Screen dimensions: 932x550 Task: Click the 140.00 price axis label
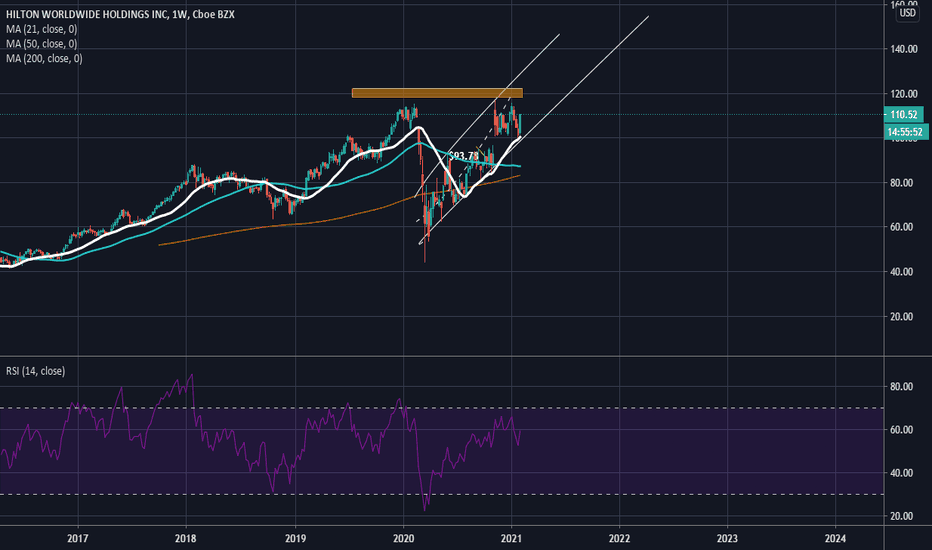click(903, 49)
